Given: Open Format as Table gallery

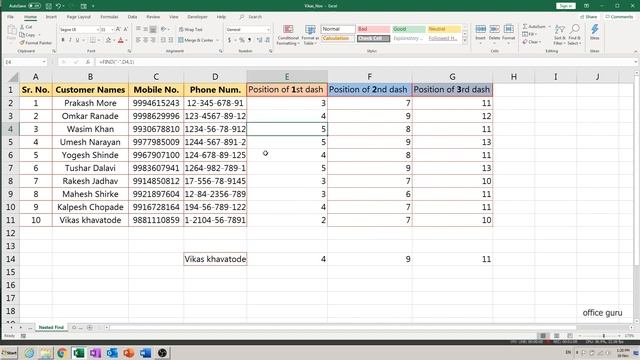Looking at the screenshot, I should [310, 35].
